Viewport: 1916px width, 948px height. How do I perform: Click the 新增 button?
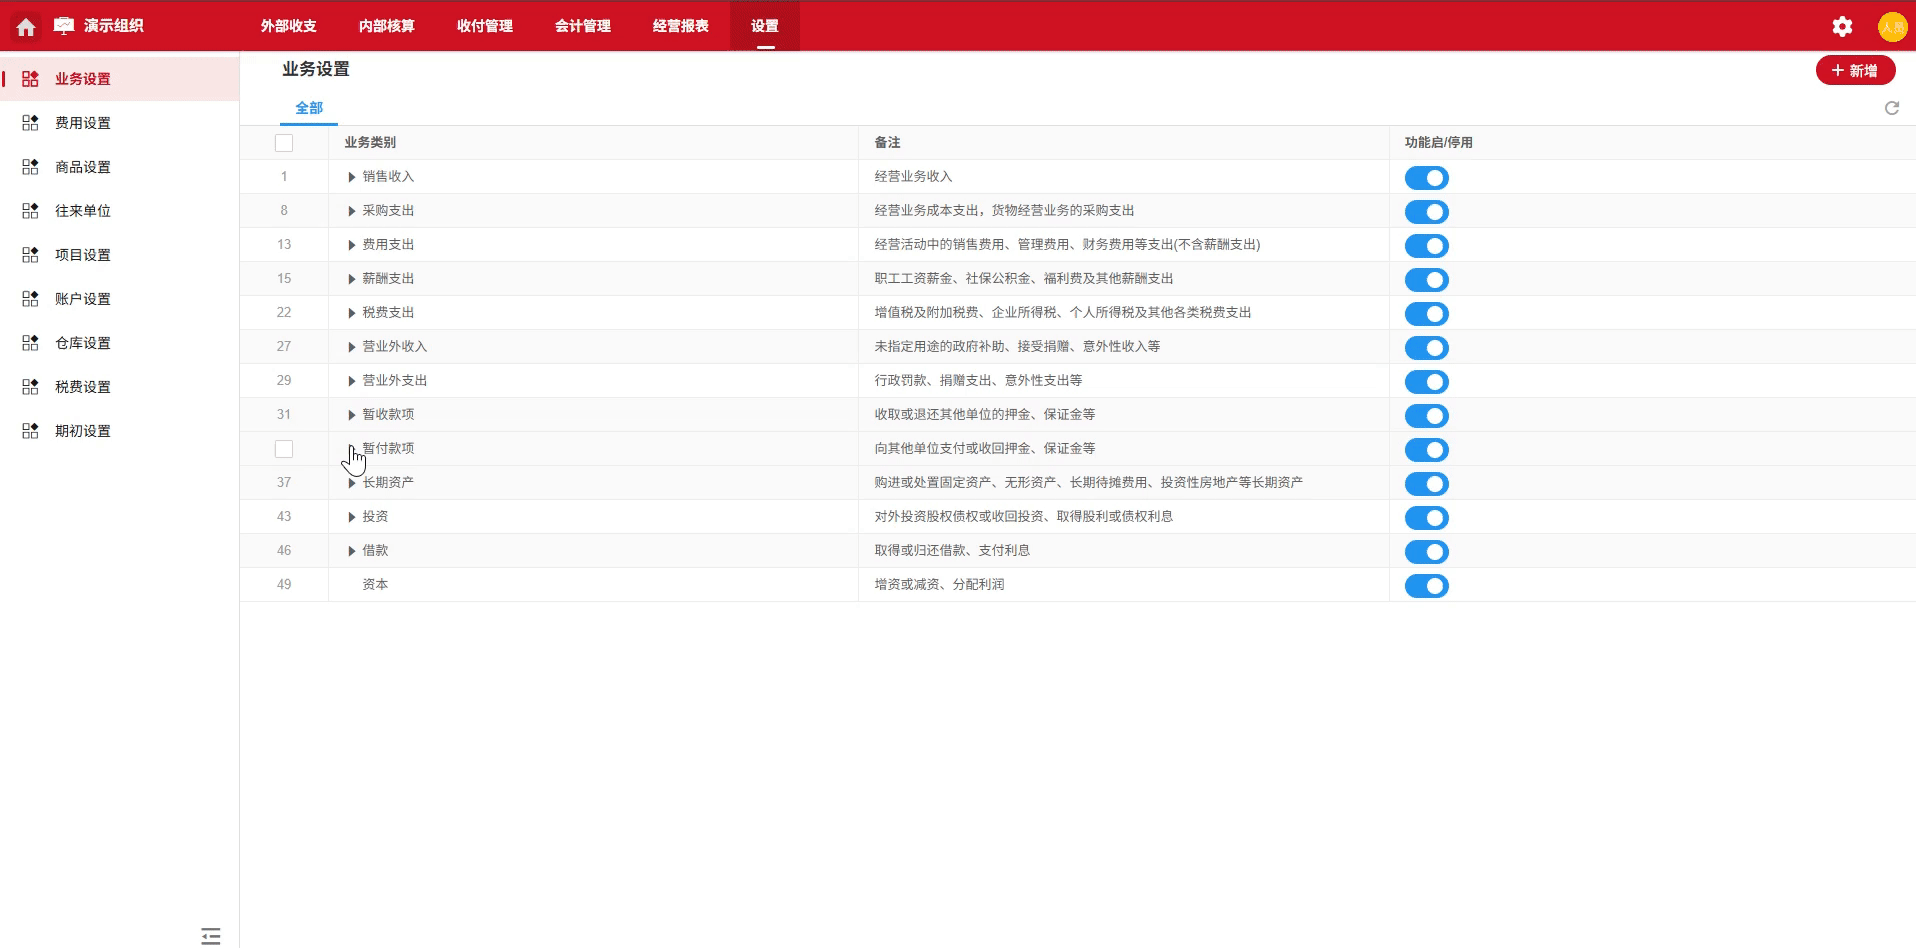pyautogui.click(x=1855, y=71)
